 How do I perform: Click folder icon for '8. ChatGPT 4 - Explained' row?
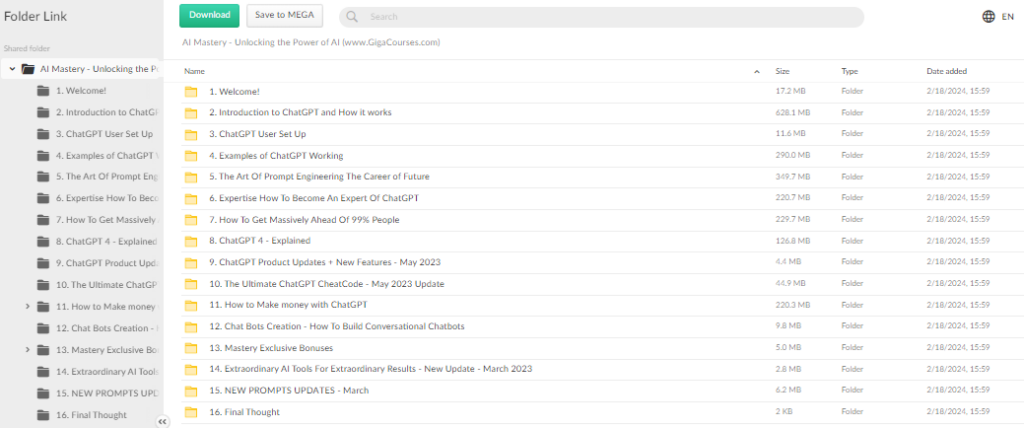pyautogui.click(x=191, y=241)
